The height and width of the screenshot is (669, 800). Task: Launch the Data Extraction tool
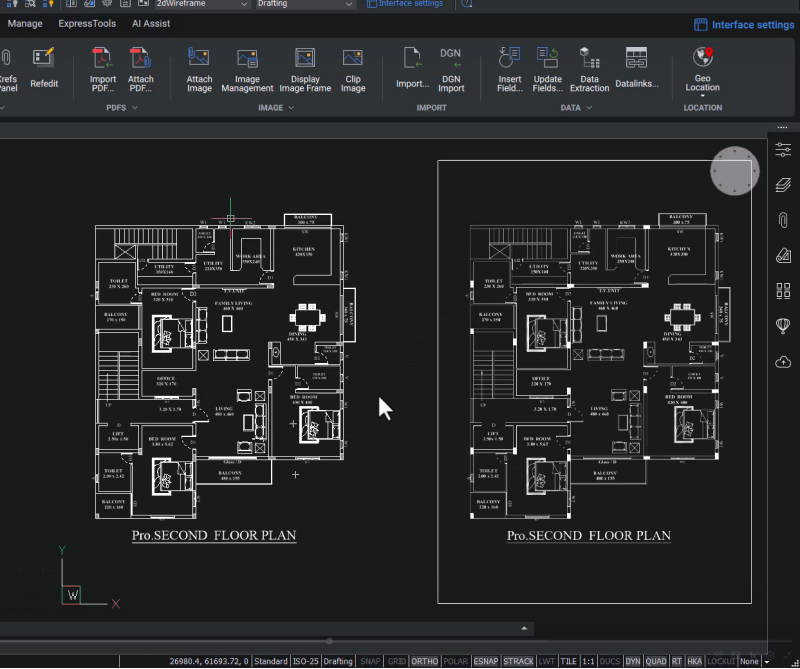pyautogui.click(x=589, y=69)
